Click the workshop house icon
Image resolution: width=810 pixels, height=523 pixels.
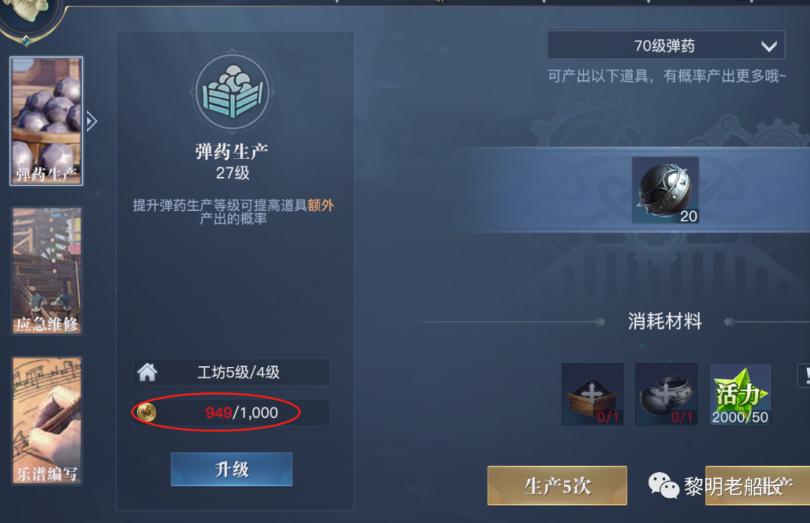(147, 372)
